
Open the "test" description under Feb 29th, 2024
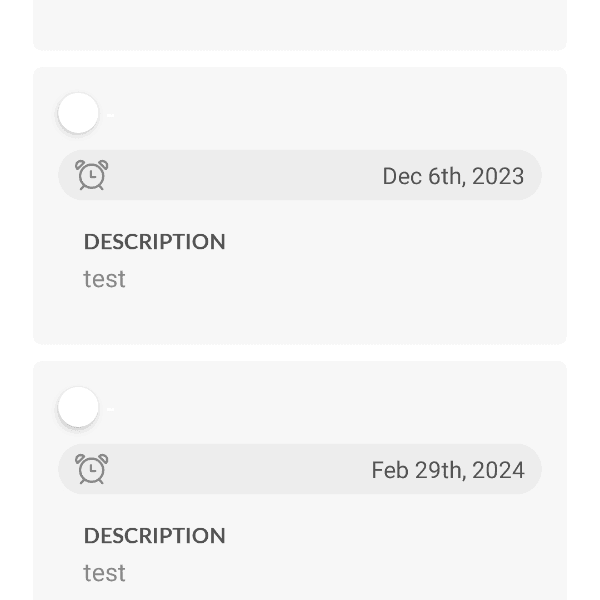click(105, 573)
